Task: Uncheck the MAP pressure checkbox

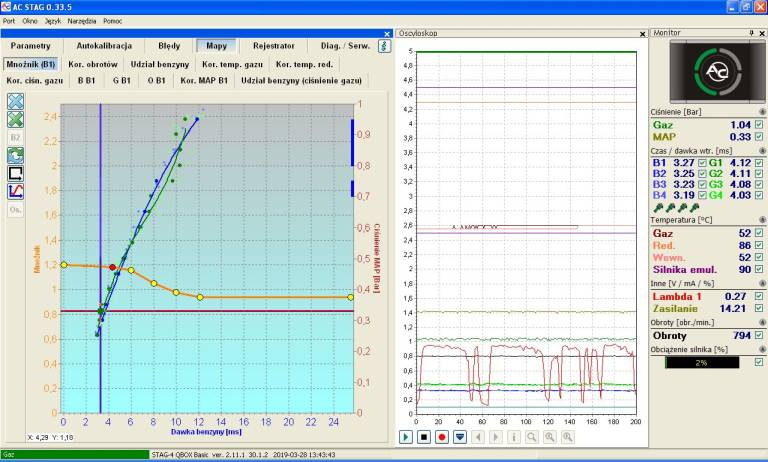Action: 759,137
